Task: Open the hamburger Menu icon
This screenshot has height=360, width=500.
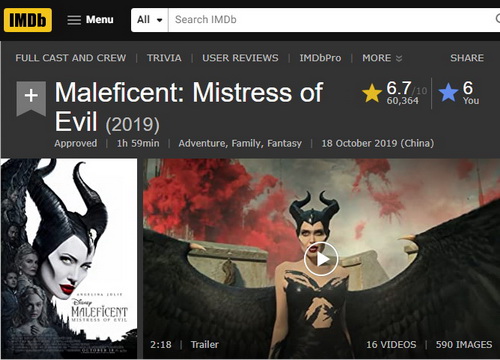Action: click(x=74, y=20)
